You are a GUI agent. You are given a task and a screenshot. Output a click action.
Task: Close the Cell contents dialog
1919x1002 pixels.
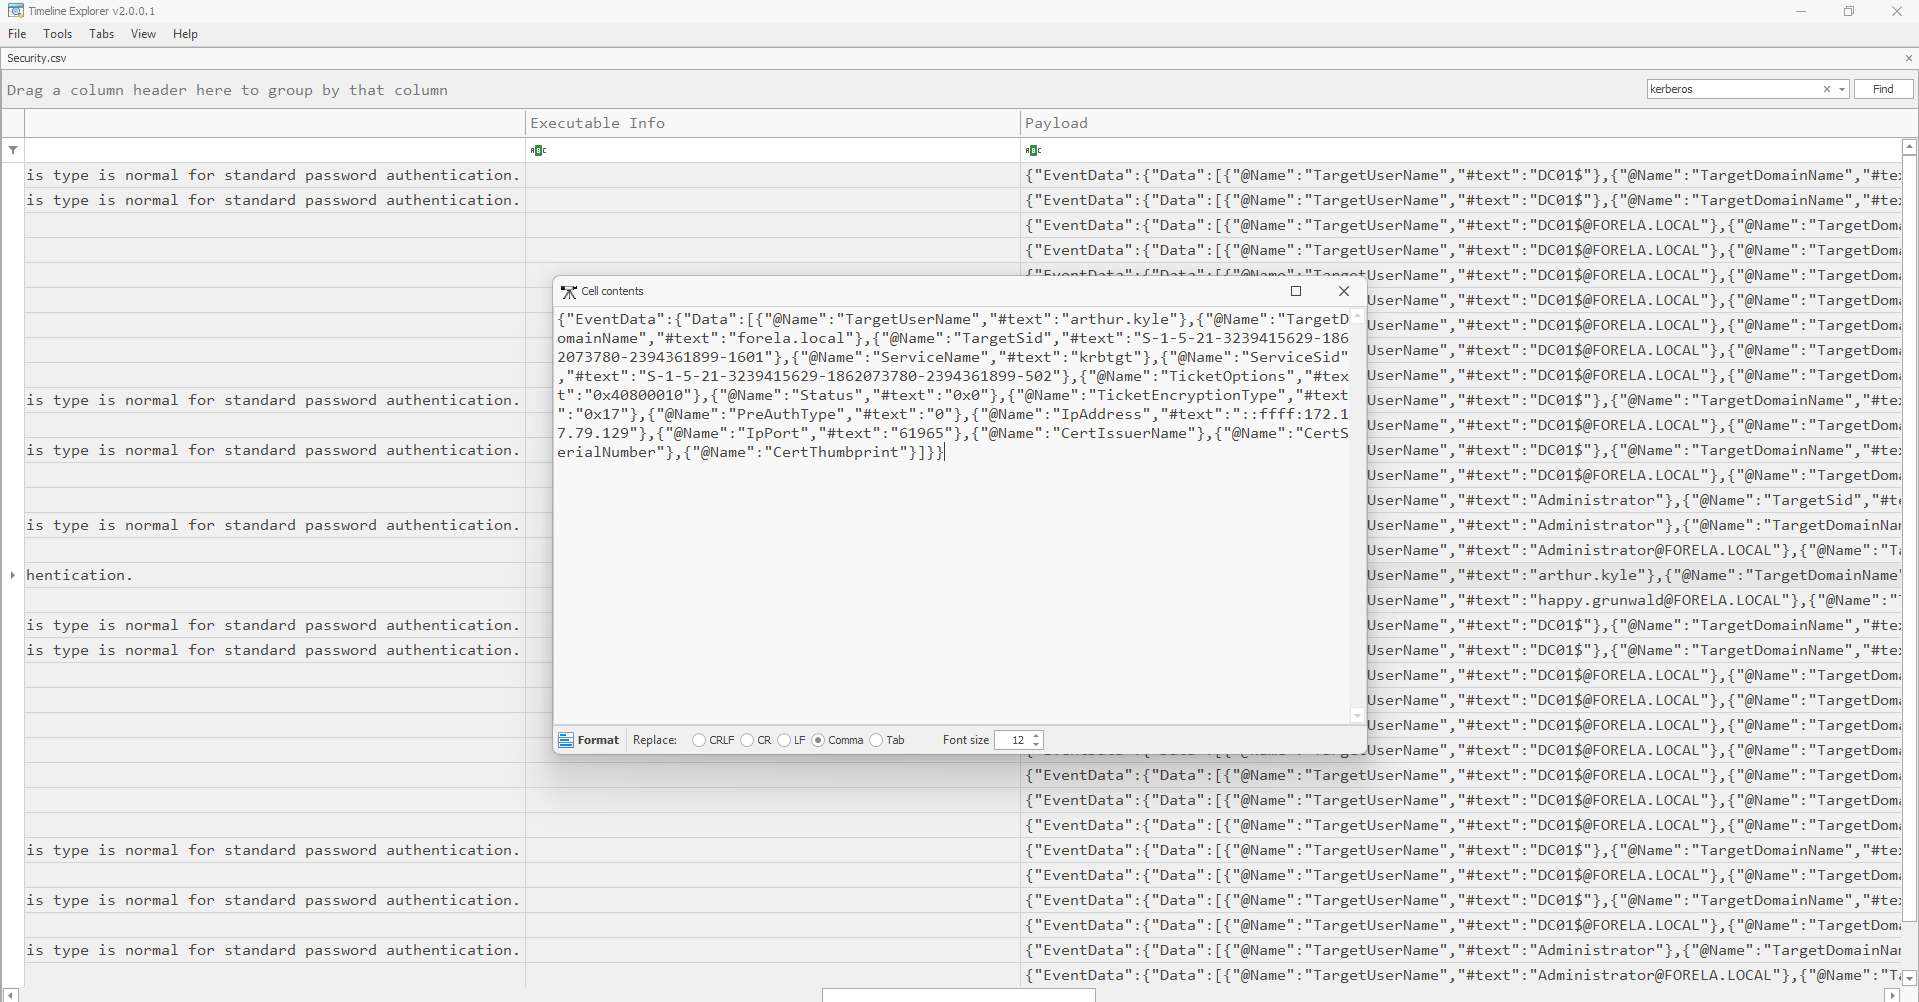click(x=1344, y=291)
